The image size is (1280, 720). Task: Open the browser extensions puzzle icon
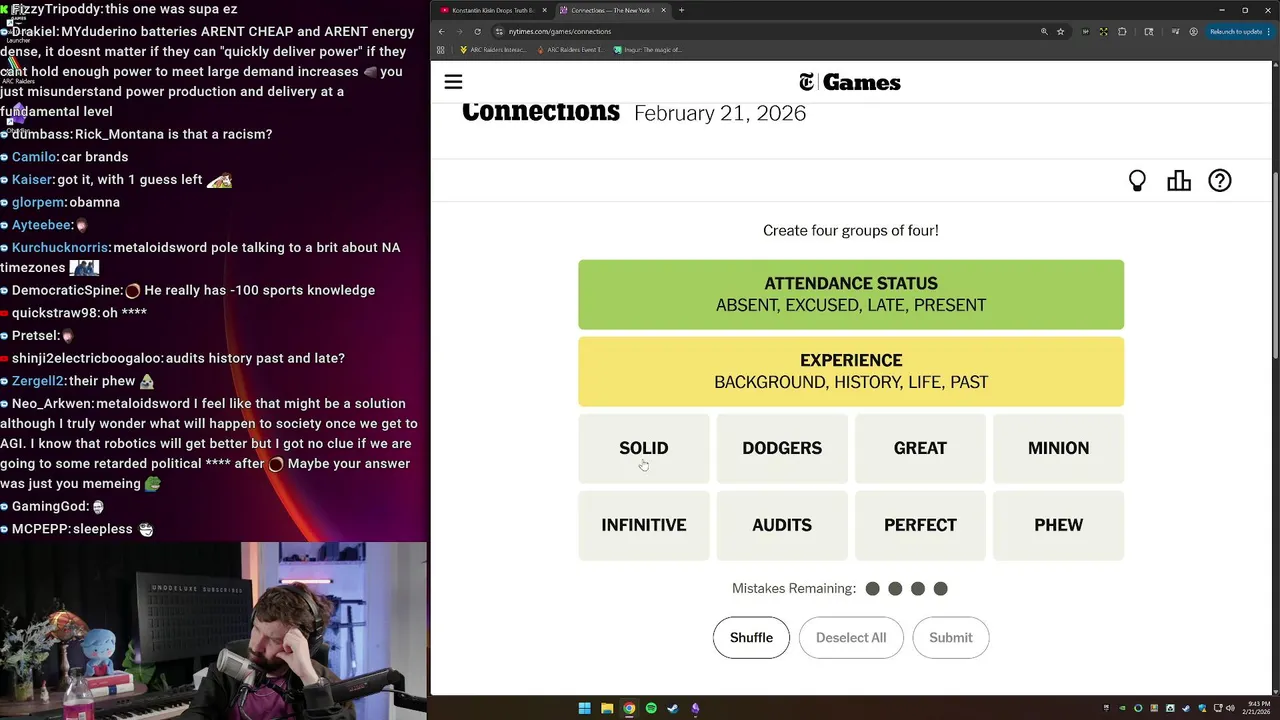(x=1122, y=31)
